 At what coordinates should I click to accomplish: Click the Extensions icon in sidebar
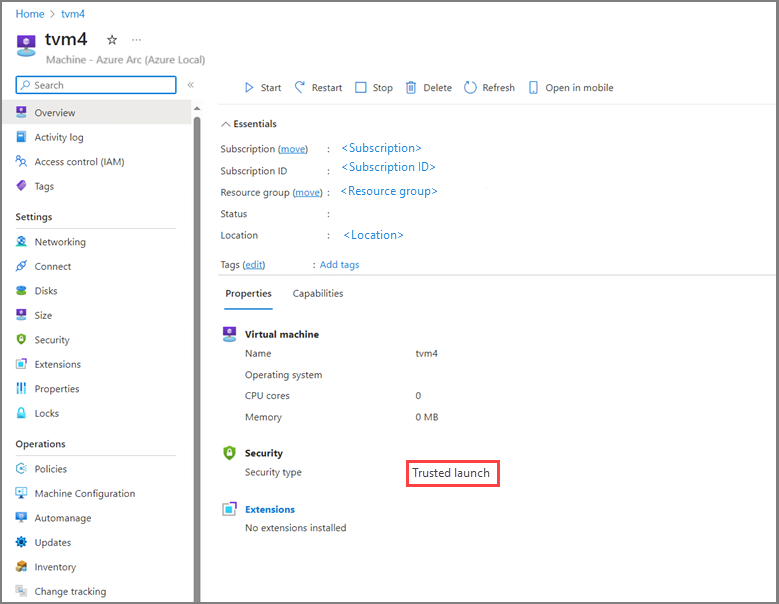[21, 364]
